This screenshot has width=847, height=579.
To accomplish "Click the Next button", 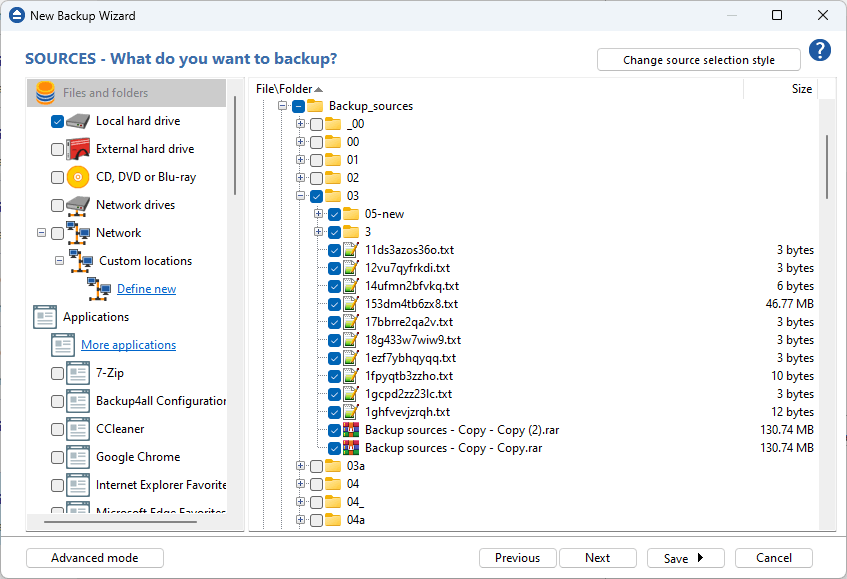I will (x=597, y=558).
